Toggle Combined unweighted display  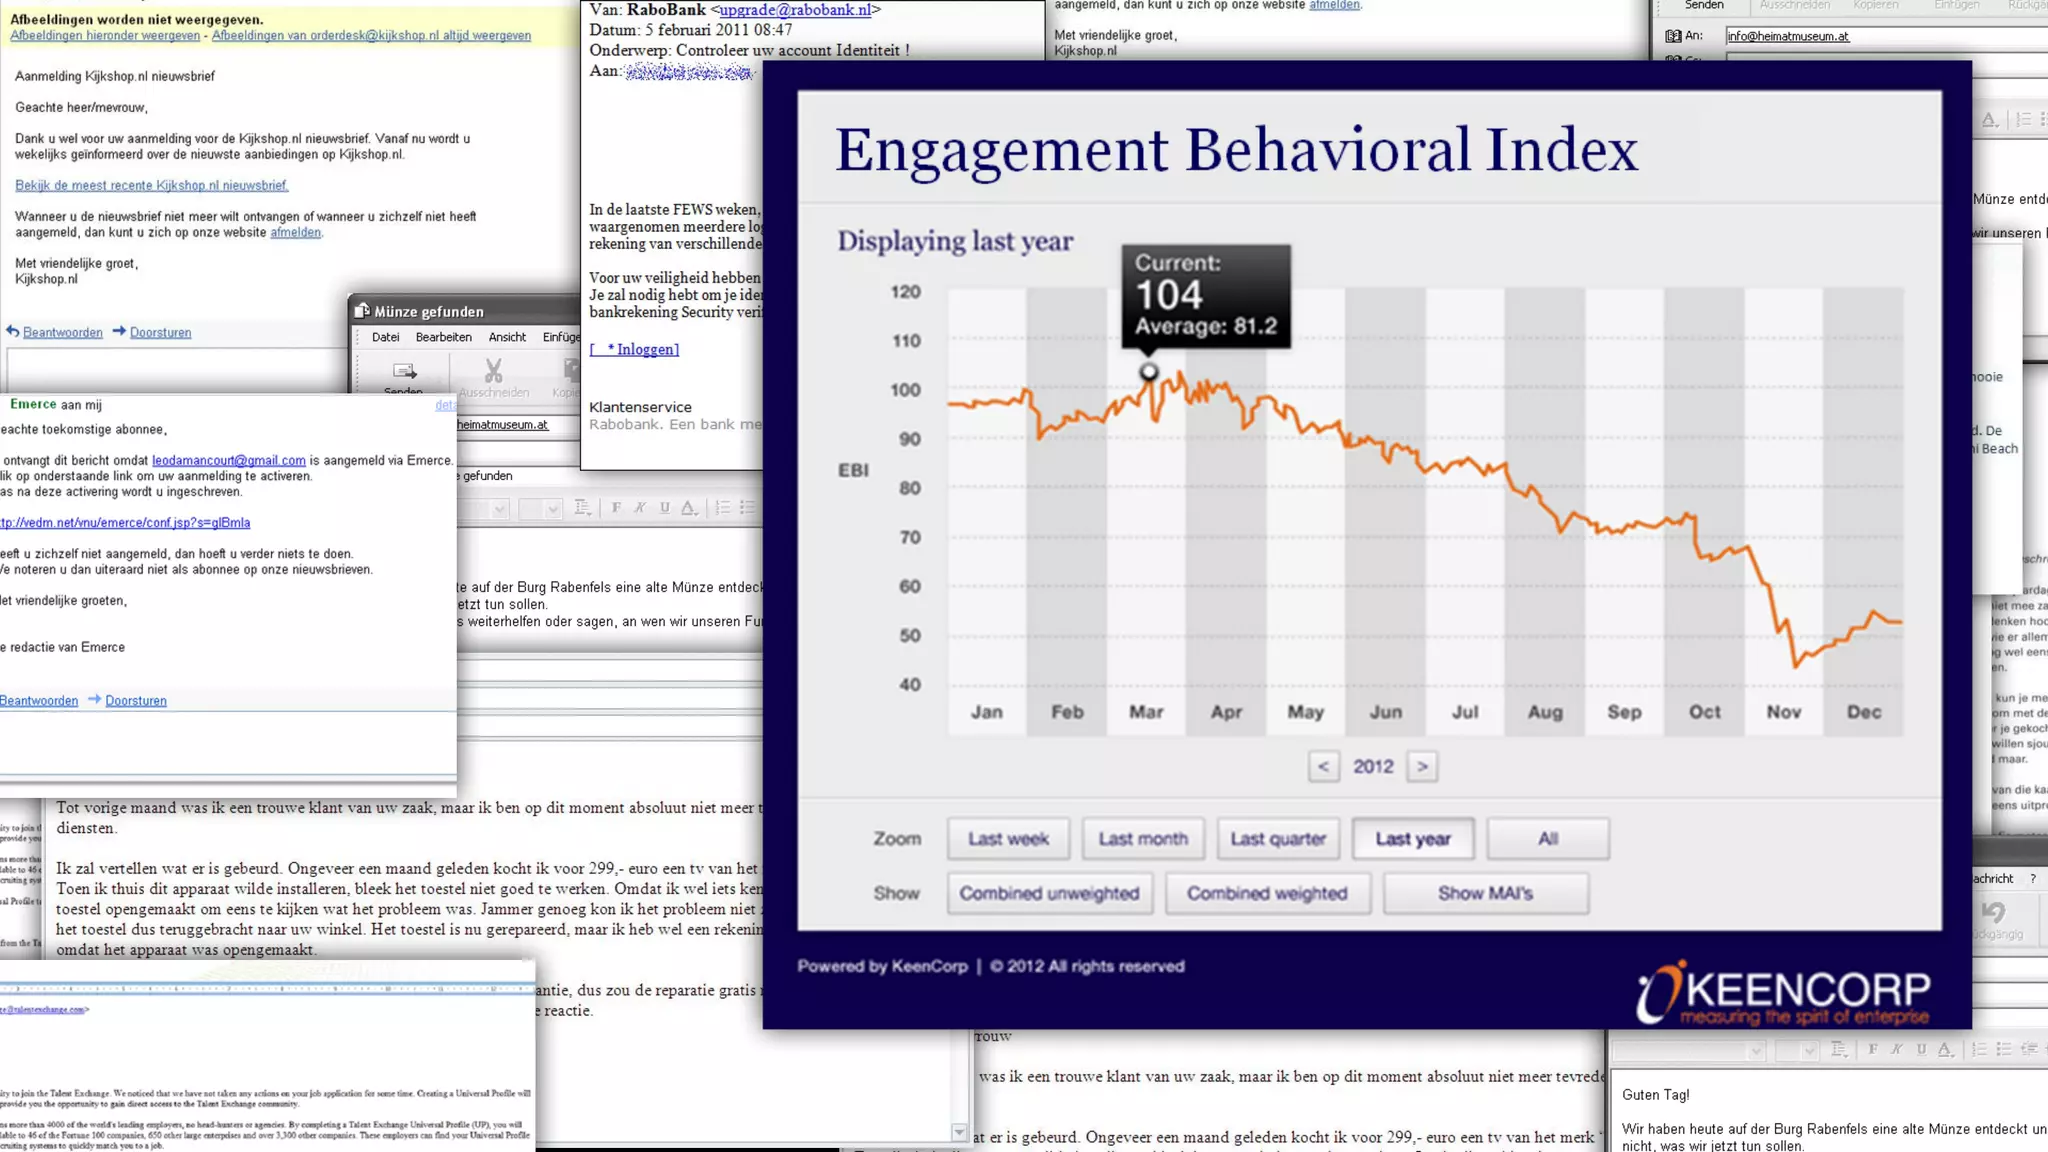(x=1049, y=893)
